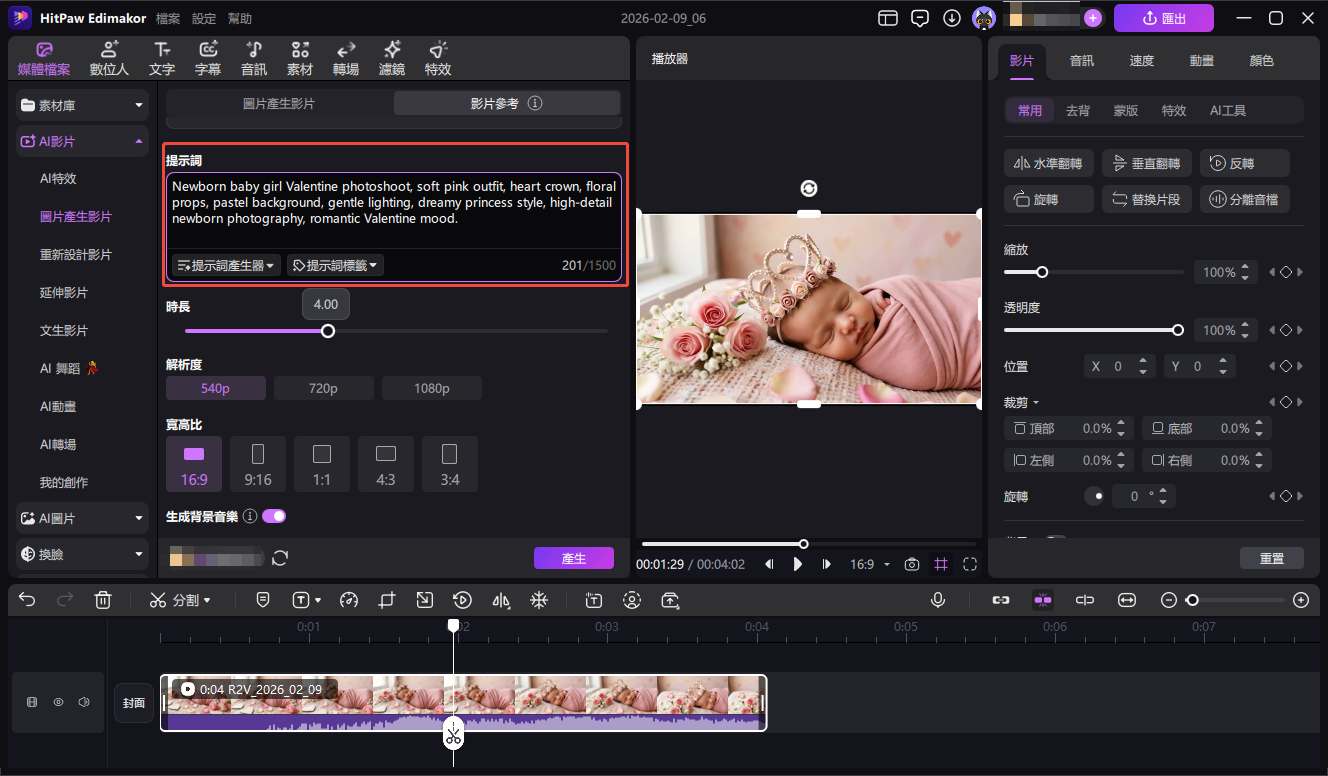
Task: Open the speed adjustment speedometer tool
Action: tap(349, 599)
